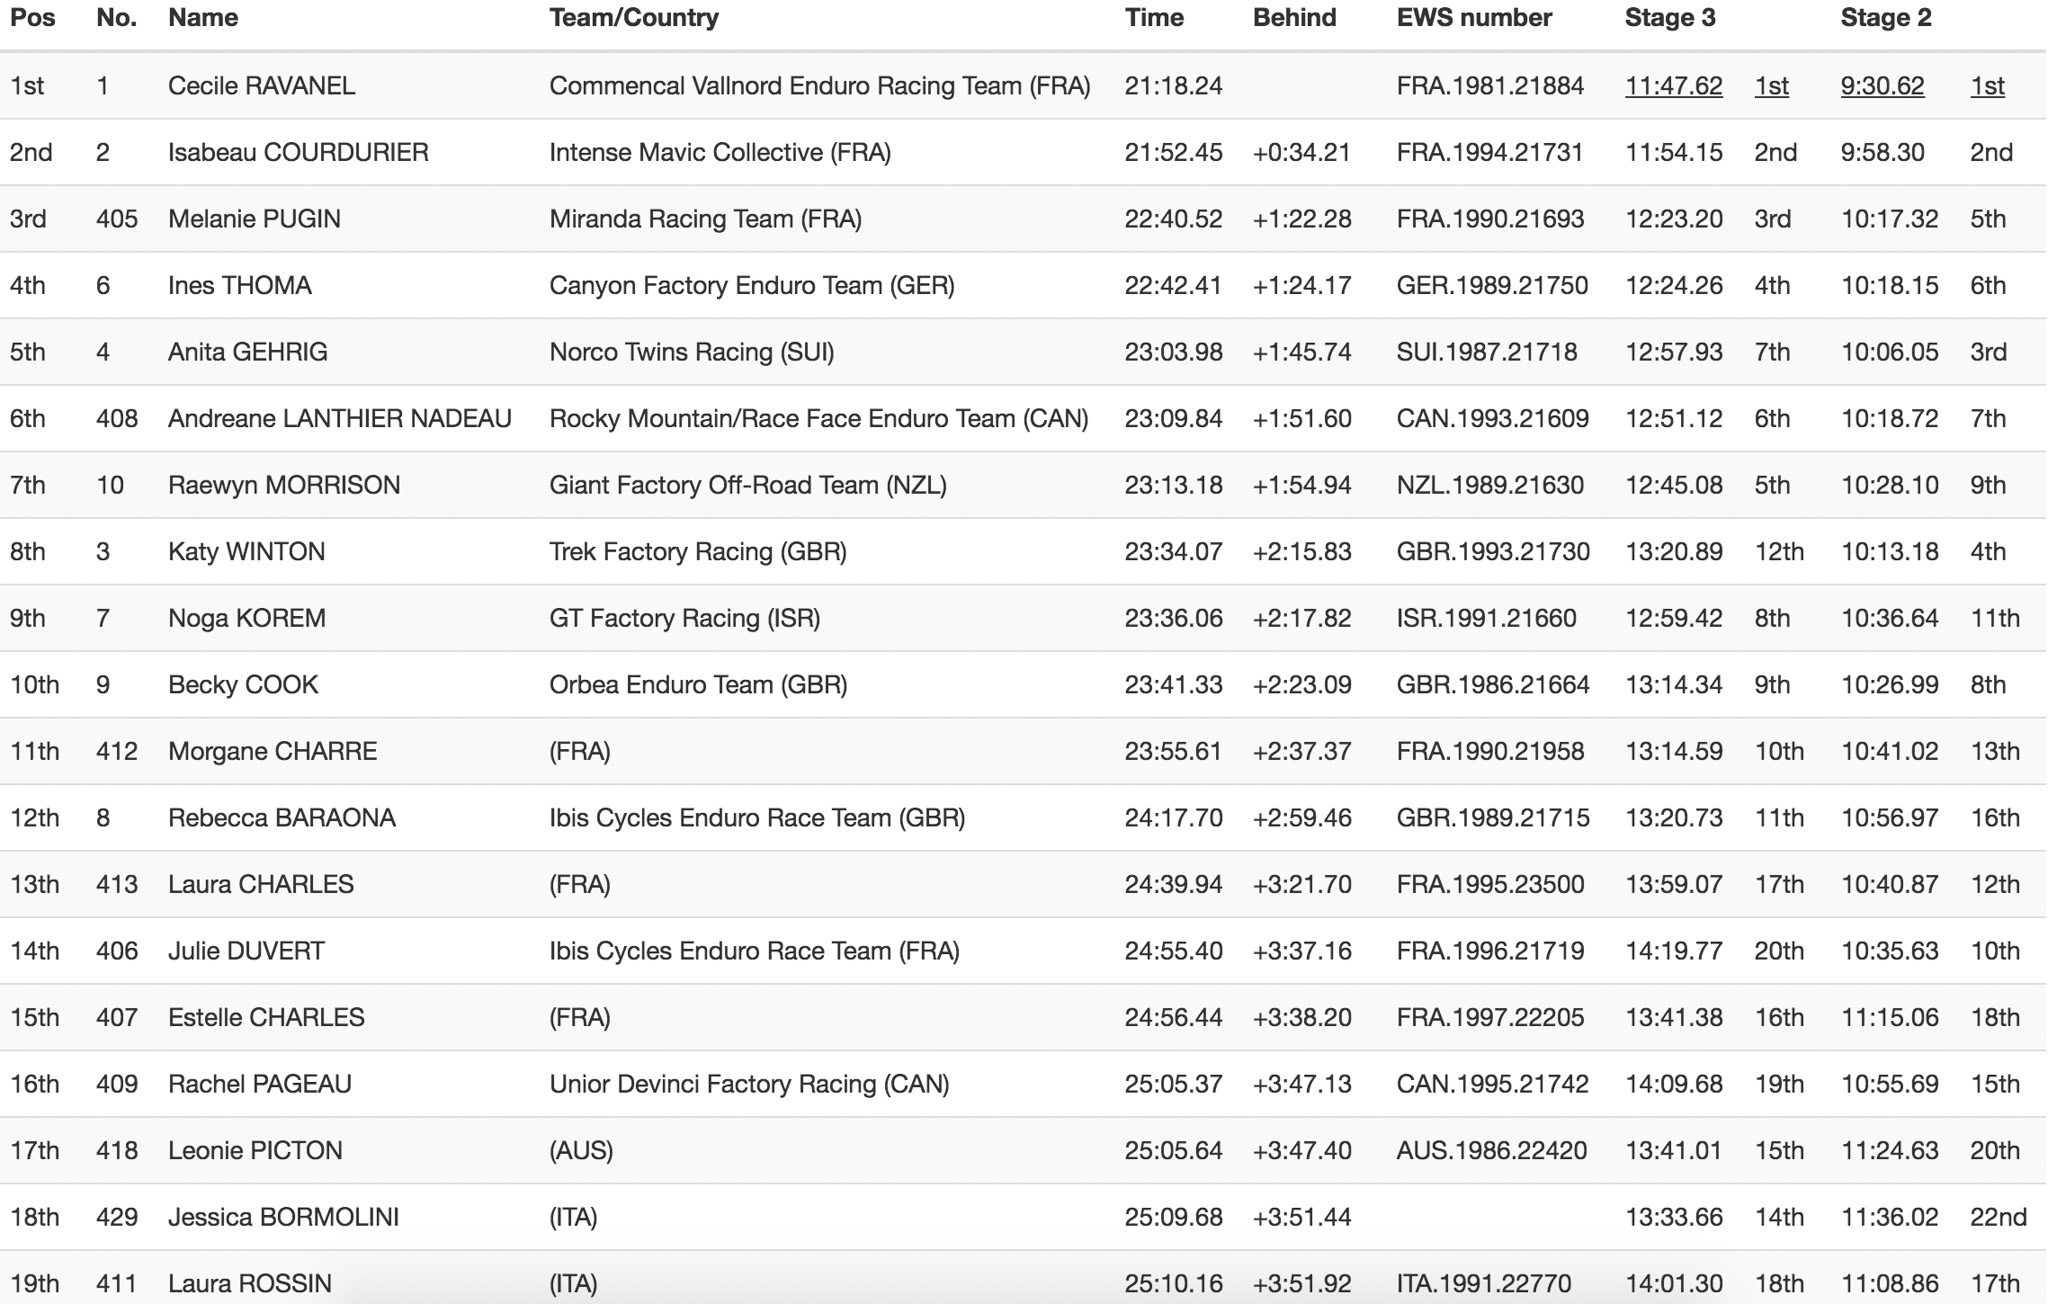Click the Pos column header
Screen dimensions: 2048x1304
[33, 18]
